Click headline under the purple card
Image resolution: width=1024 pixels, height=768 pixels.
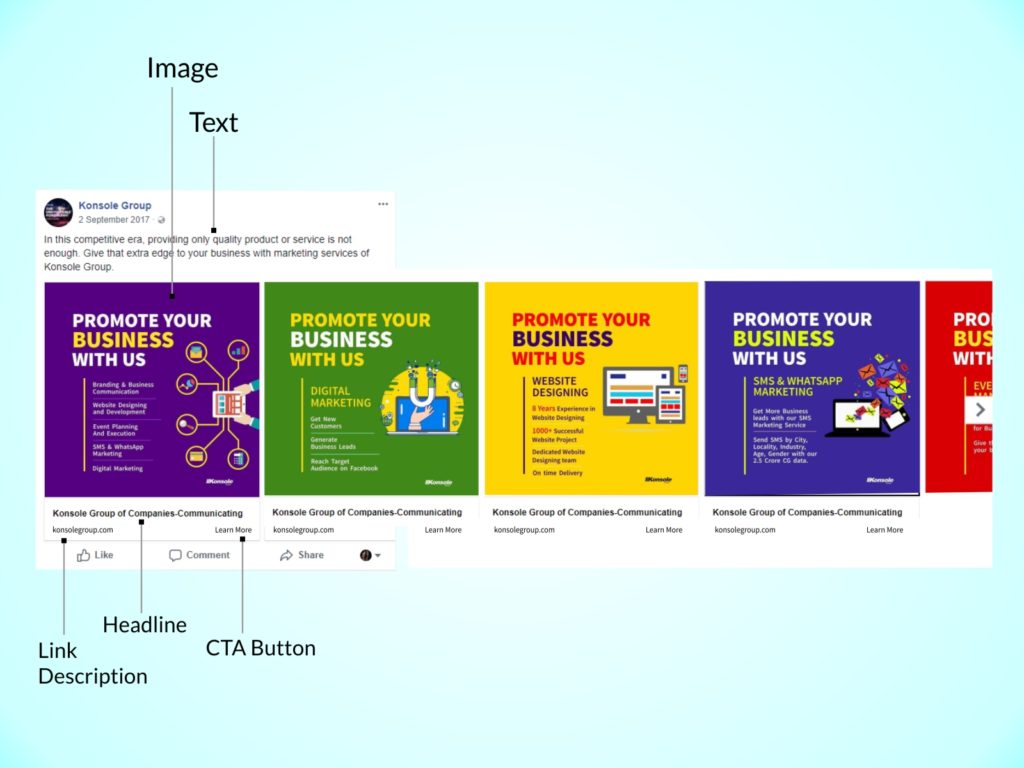coord(148,513)
